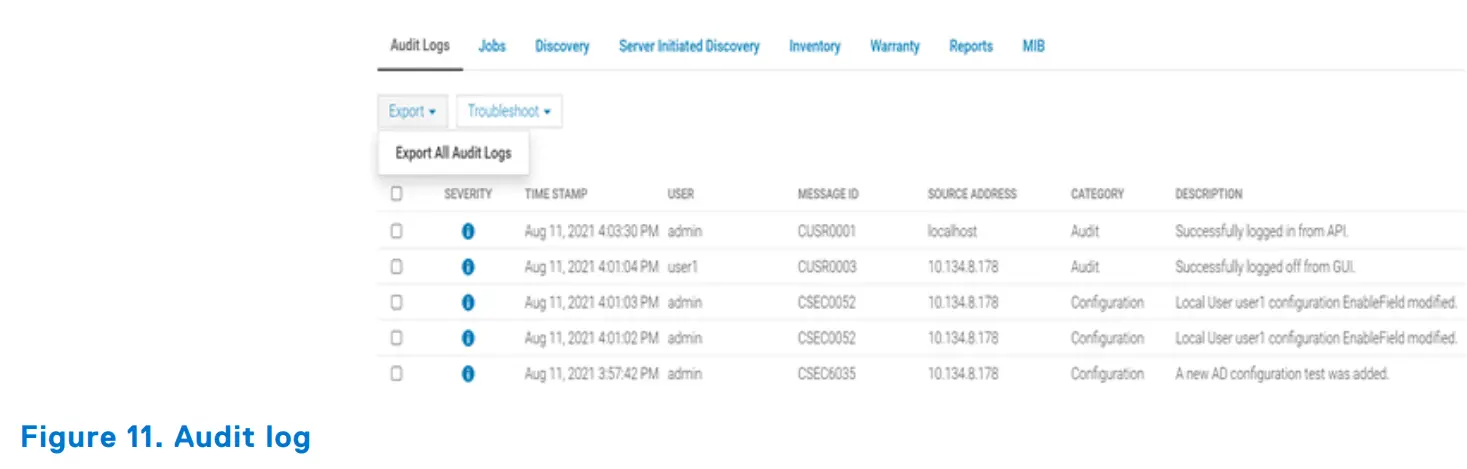Click message ID CUSR0001
This screenshot has width=1467, height=469.
point(826,231)
